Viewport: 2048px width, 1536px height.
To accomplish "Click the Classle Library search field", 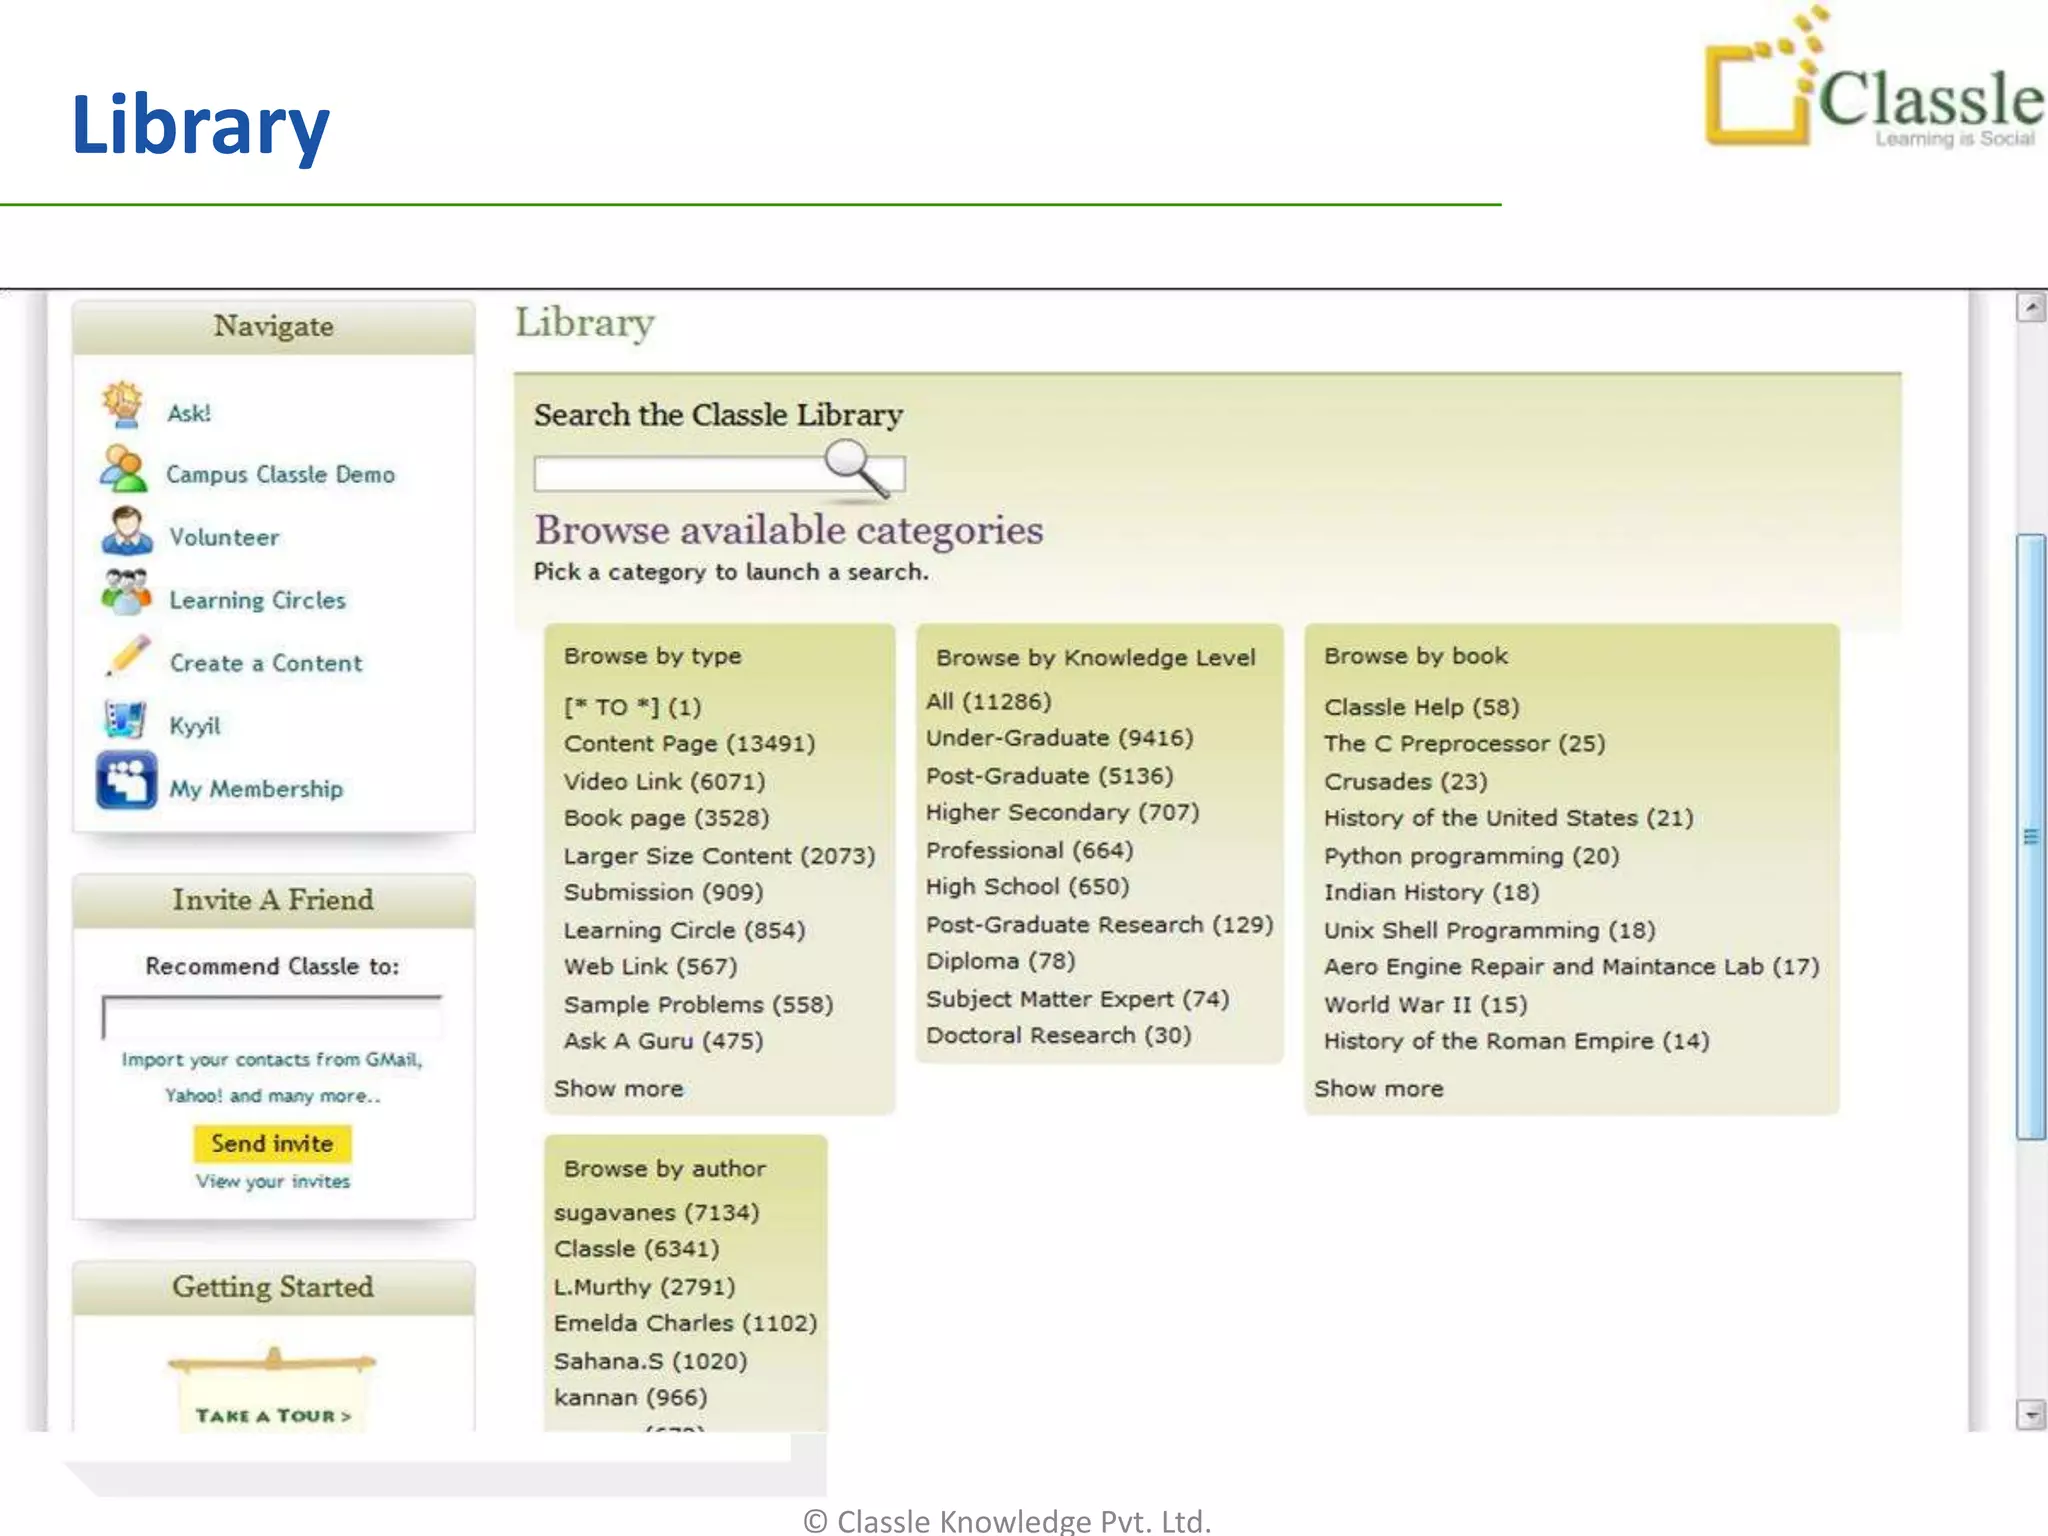I will 720,473.
